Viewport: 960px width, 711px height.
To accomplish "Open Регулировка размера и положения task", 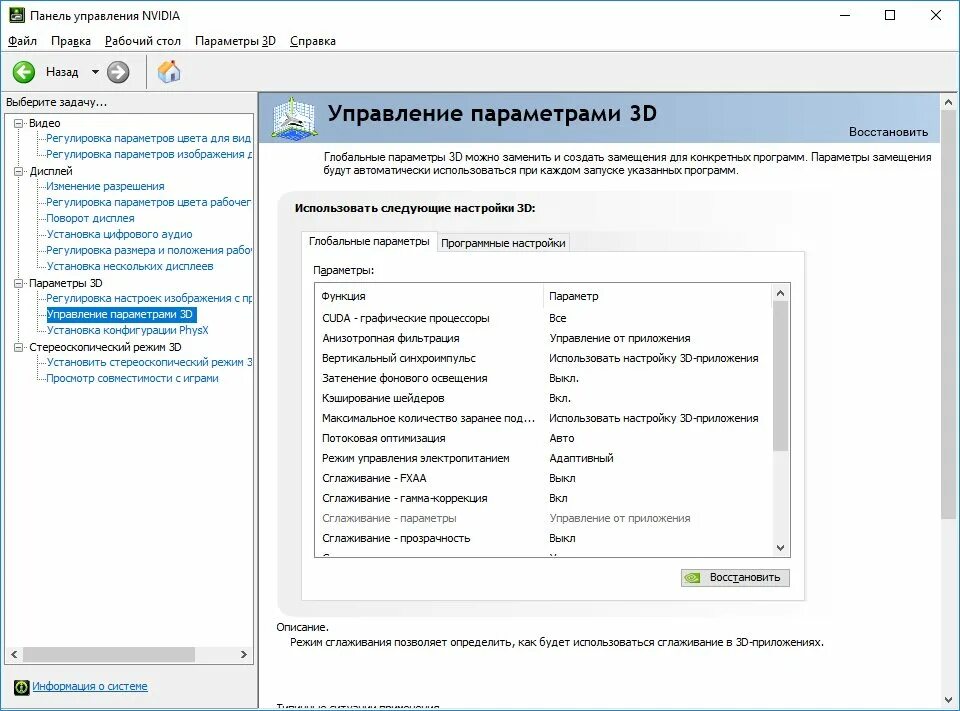I will pos(149,250).
